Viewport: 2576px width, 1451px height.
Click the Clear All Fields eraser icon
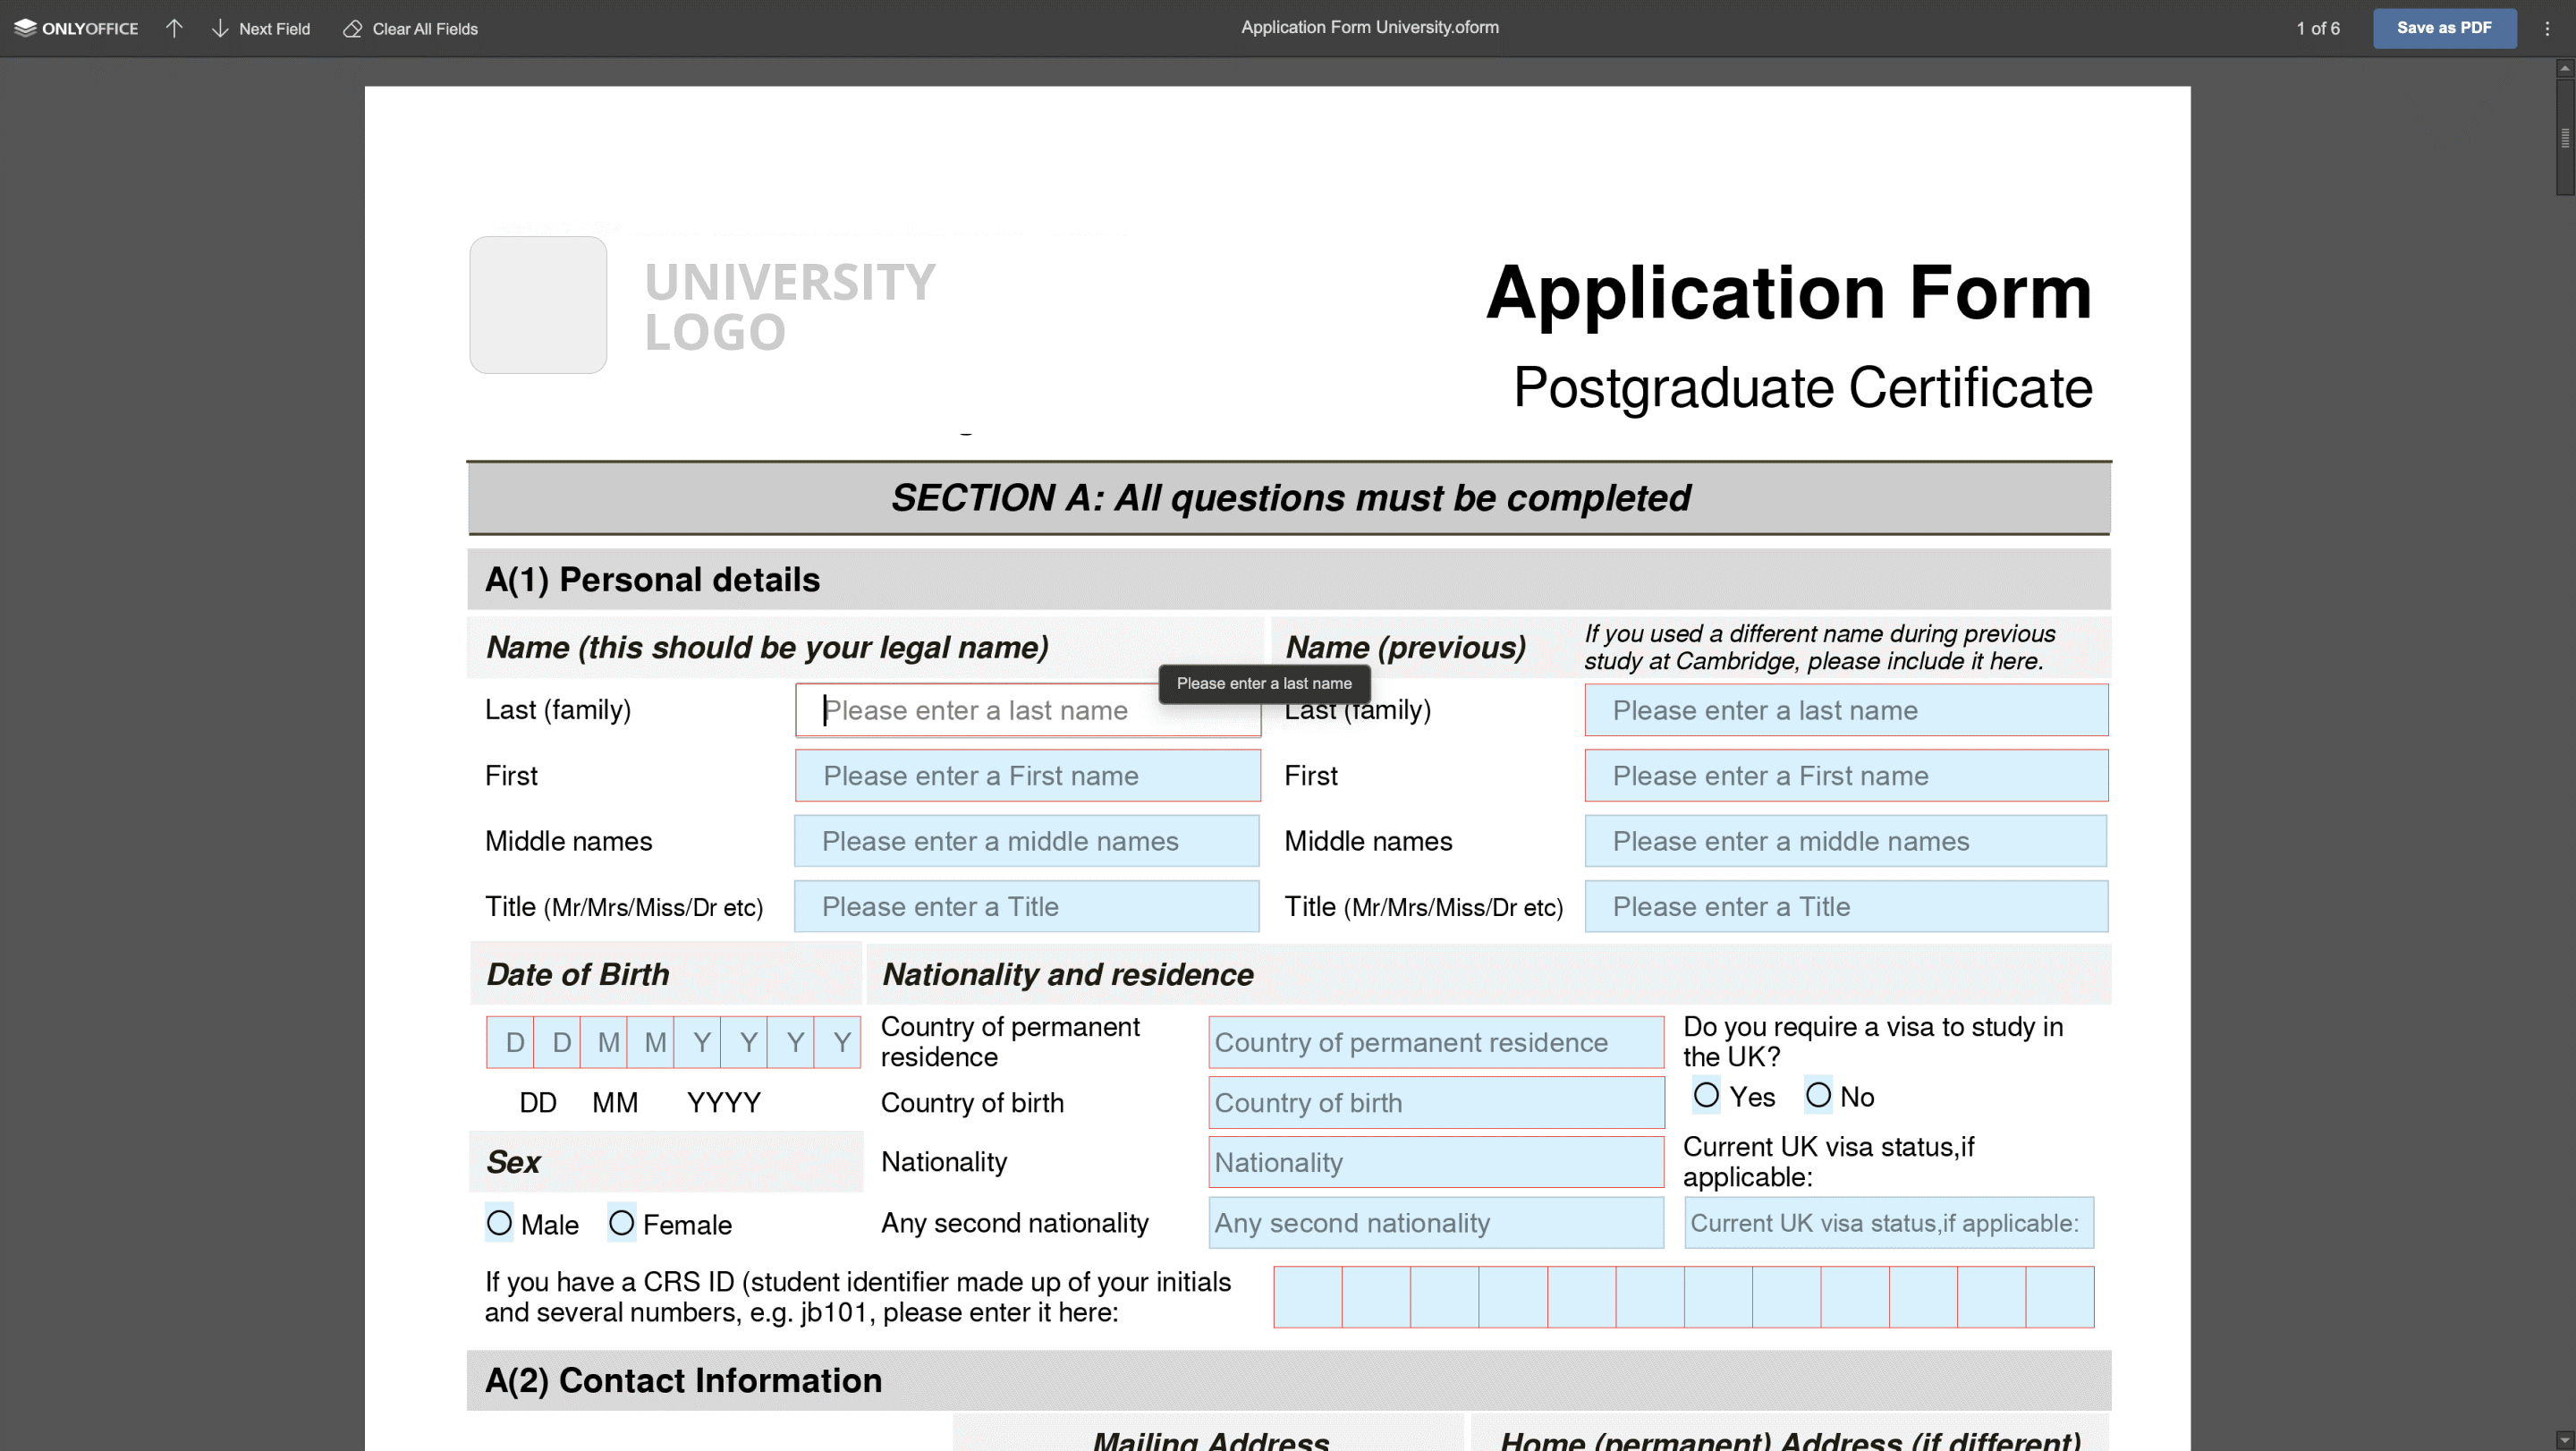tap(352, 28)
